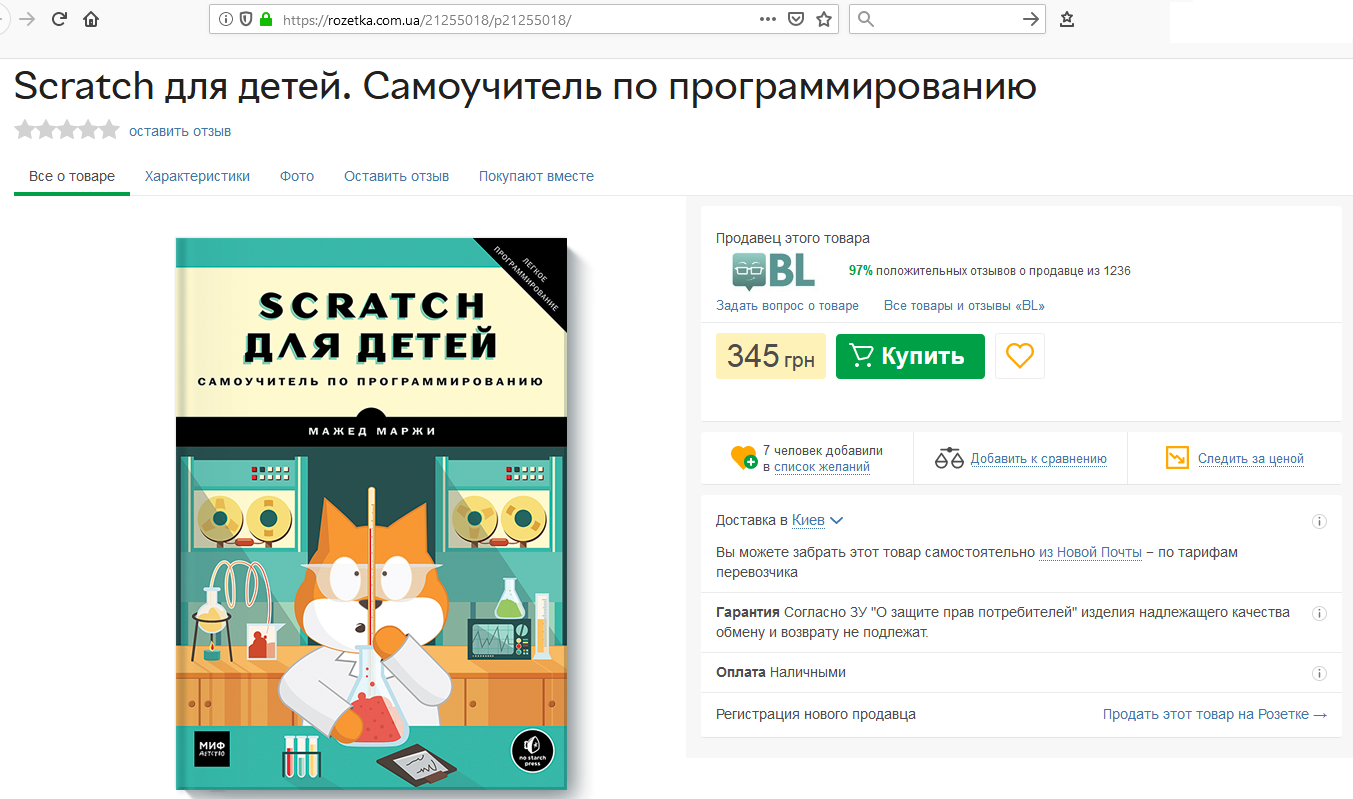
Task: Click the info icon beside Гарантия
Action: (x=1319, y=613)
